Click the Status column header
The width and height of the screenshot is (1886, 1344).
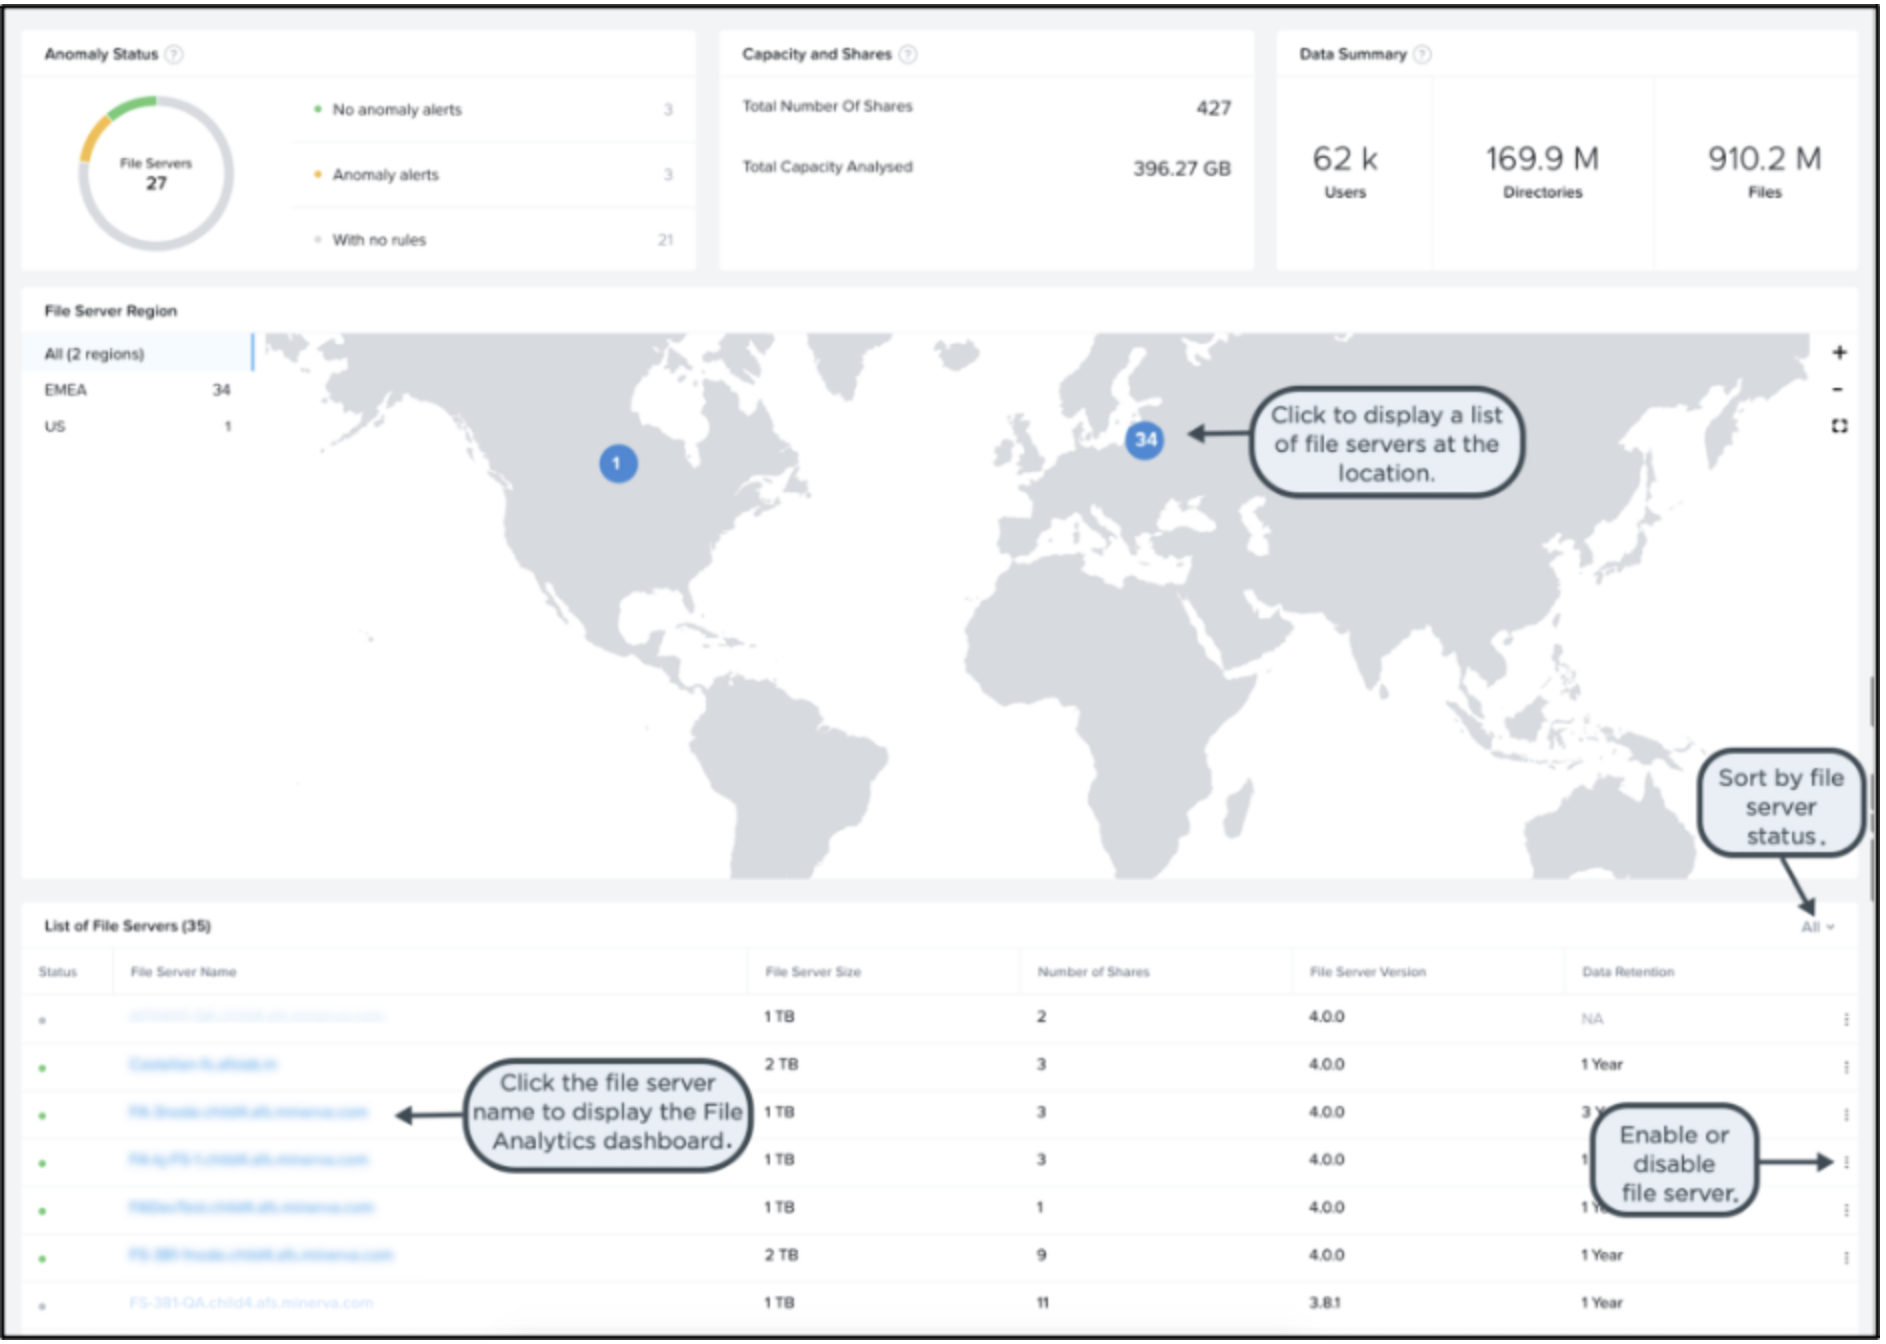point(58,972)
